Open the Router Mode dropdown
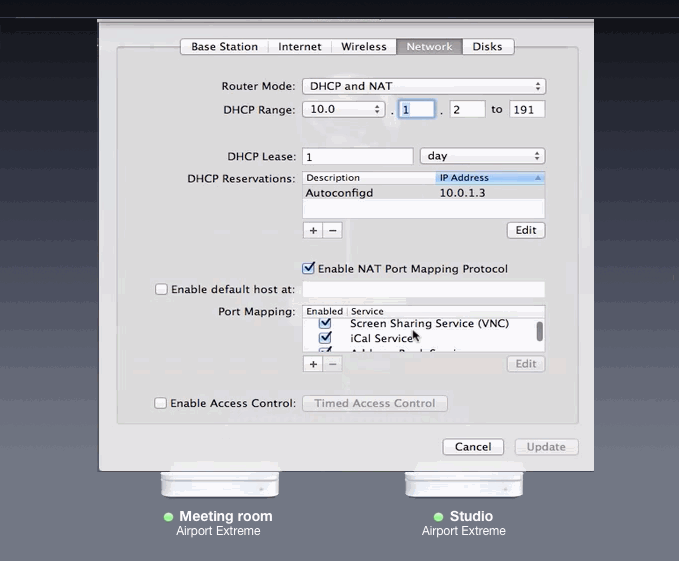This screenshot has height=561, width=679. (424, 86)
